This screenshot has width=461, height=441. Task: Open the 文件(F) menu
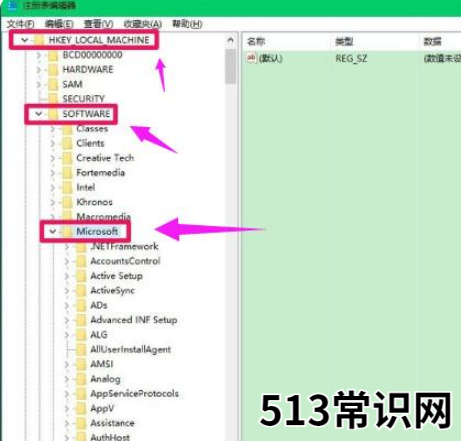(20, 24)
